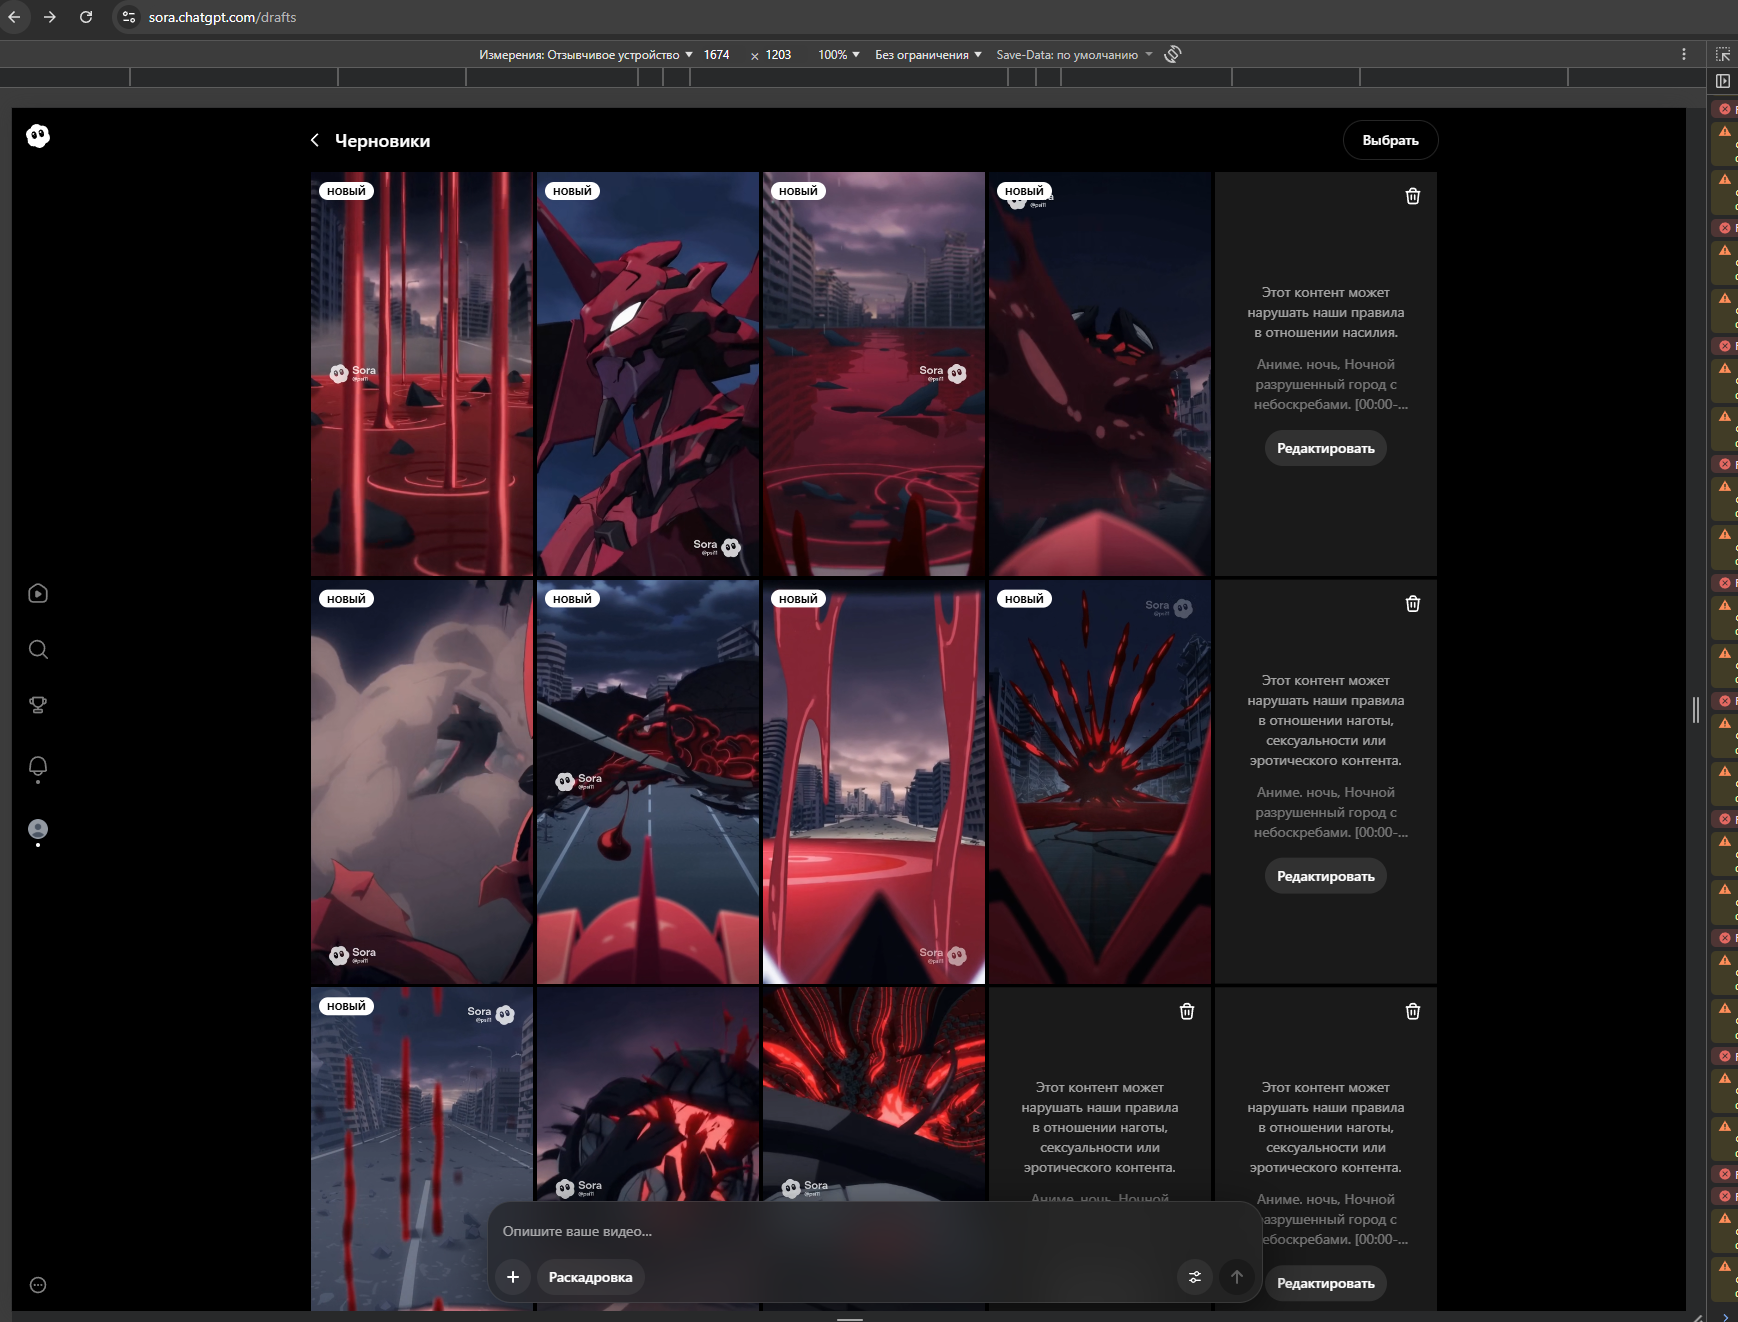Image resolution: width=1738 pixels, height=1322 pixels.
Task: Expand the 'Без ограничения' throttling dropdown
Action: click(x=928, y=55)
